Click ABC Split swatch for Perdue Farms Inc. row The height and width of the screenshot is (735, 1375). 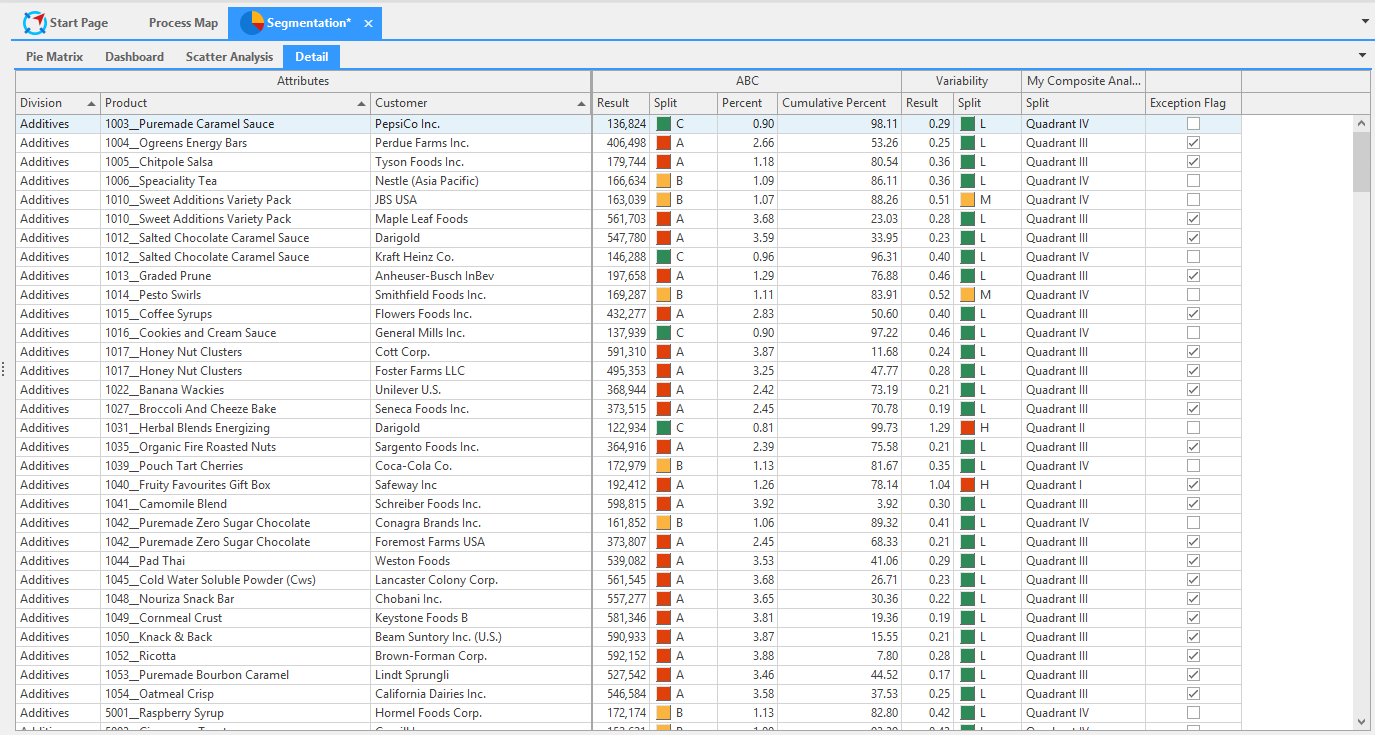click(x=663, y=143)
